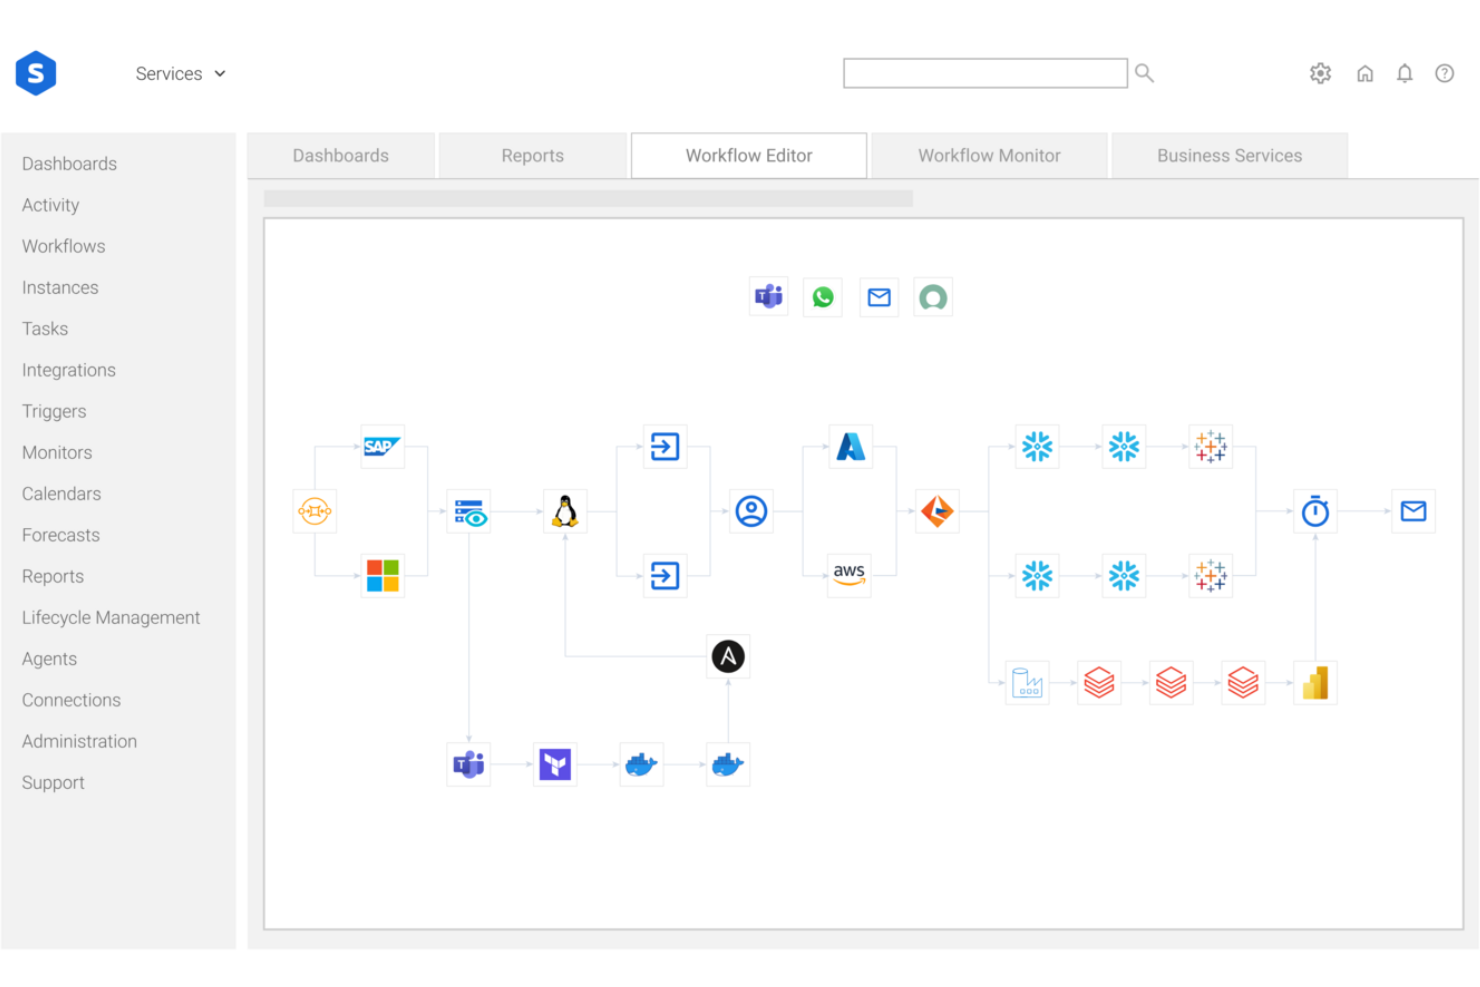Select the WhatsApp notification icon
Image resolution: width=1480 pixels, height=987 pixels.
822,296
